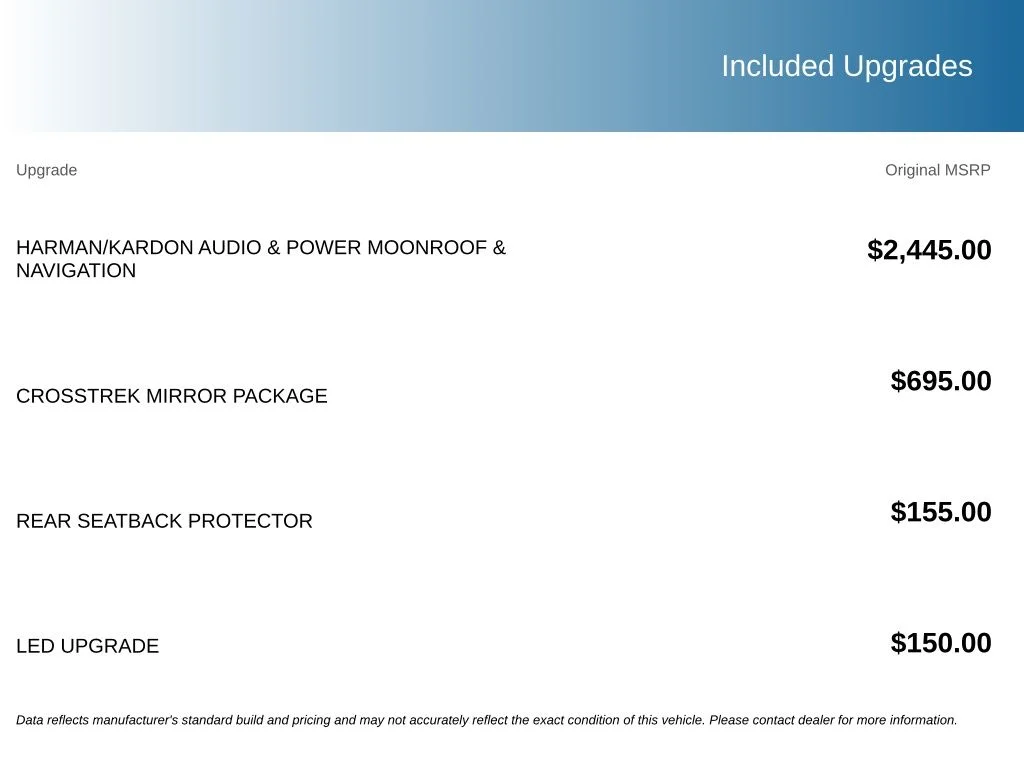
Task: Select the $695.00 price
Action: coord(940,381)
